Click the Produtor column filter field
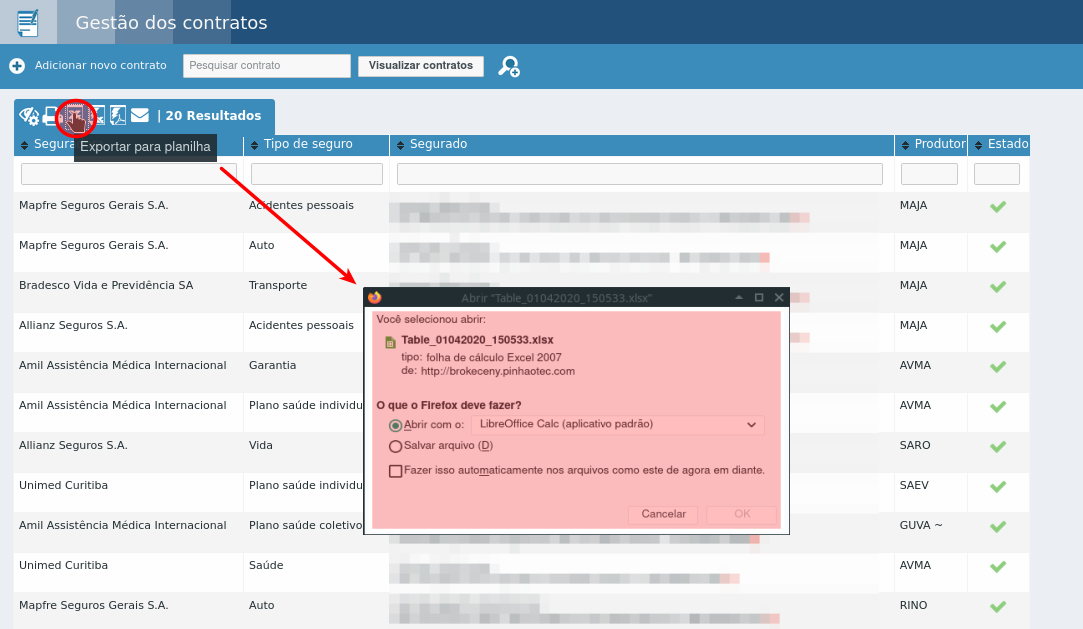The height and width of the screenshot is (629, 1083). click(x=929, y=174)
